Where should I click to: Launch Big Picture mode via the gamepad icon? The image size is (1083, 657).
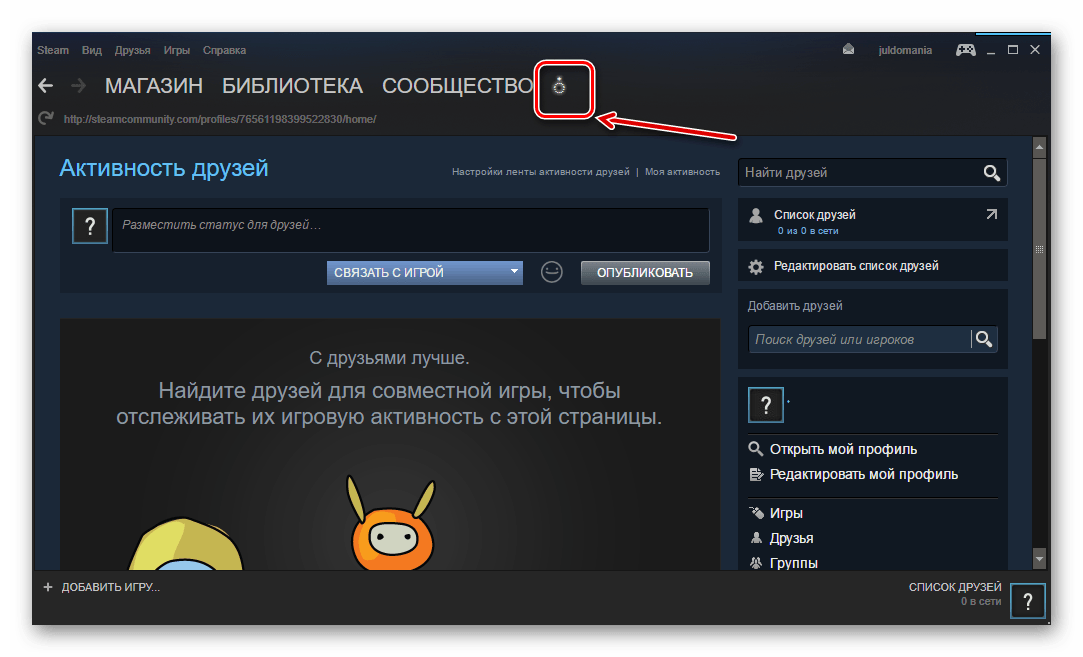(966, 50)
